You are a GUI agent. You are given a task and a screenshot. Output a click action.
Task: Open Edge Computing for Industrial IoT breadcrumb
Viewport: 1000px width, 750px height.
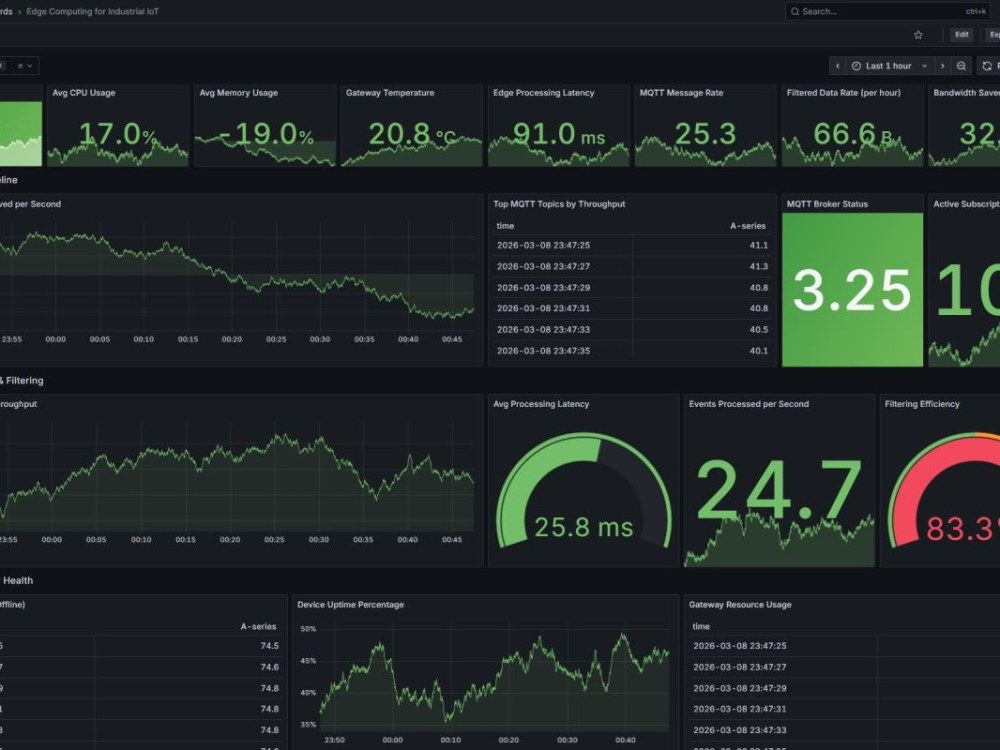point(92,11)
